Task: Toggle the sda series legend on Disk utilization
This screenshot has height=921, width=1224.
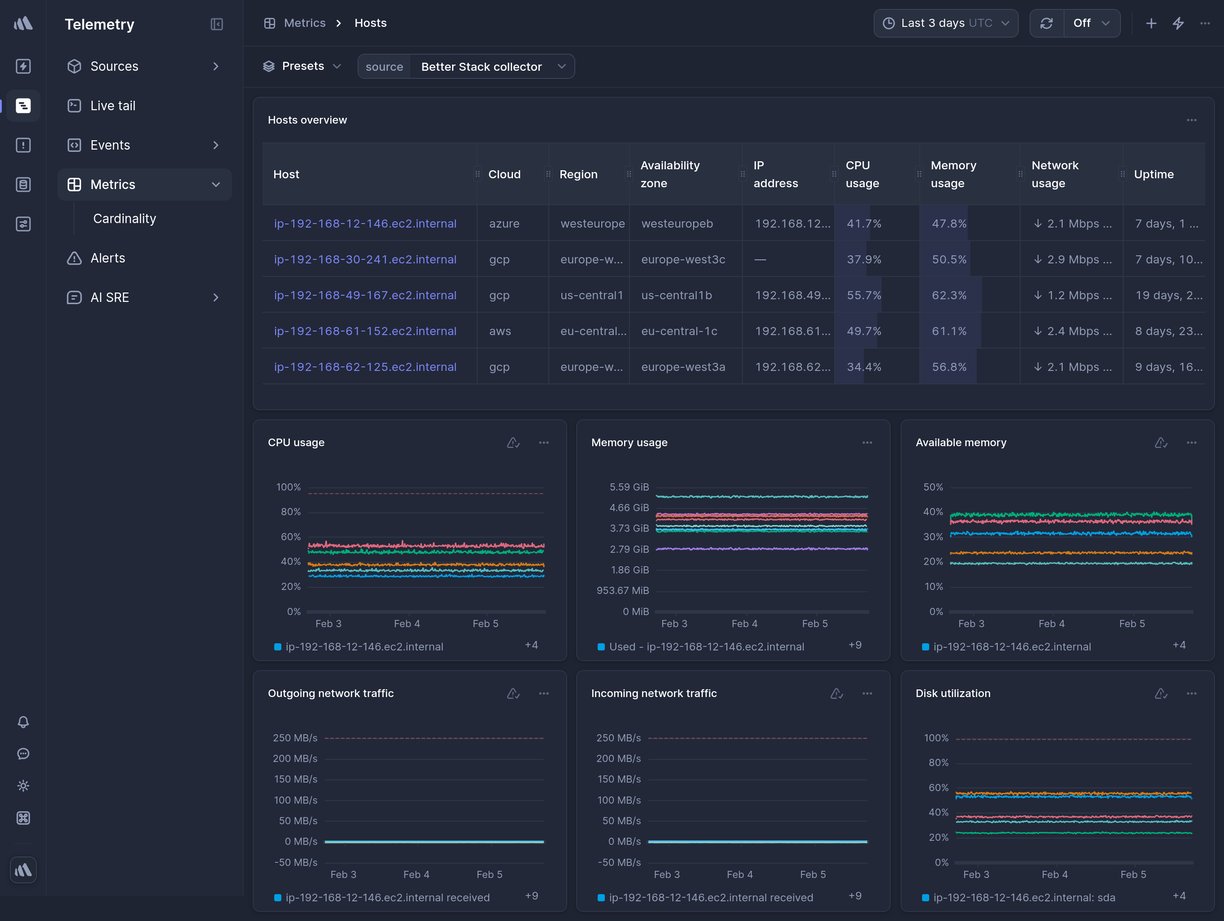Action: 1020,897
